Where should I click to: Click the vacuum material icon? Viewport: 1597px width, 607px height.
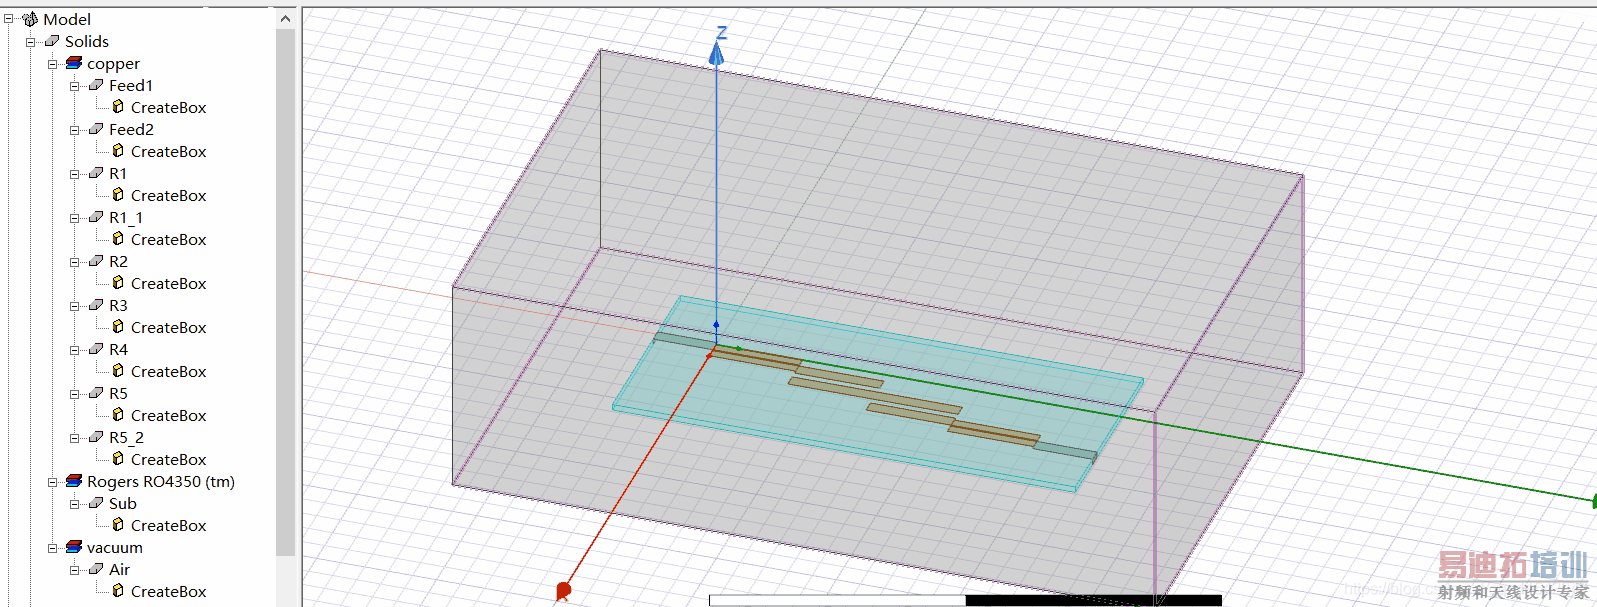click(x=74, y=547)
